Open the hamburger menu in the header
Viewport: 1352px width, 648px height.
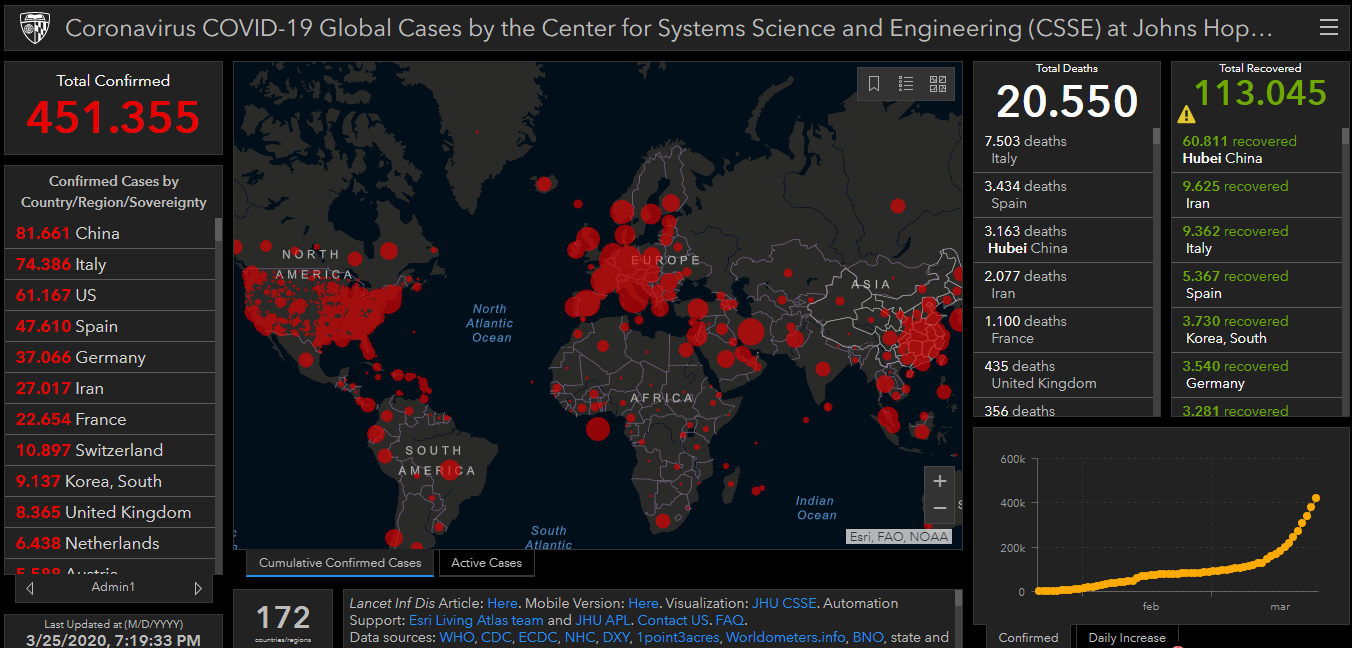[1328, 28]
